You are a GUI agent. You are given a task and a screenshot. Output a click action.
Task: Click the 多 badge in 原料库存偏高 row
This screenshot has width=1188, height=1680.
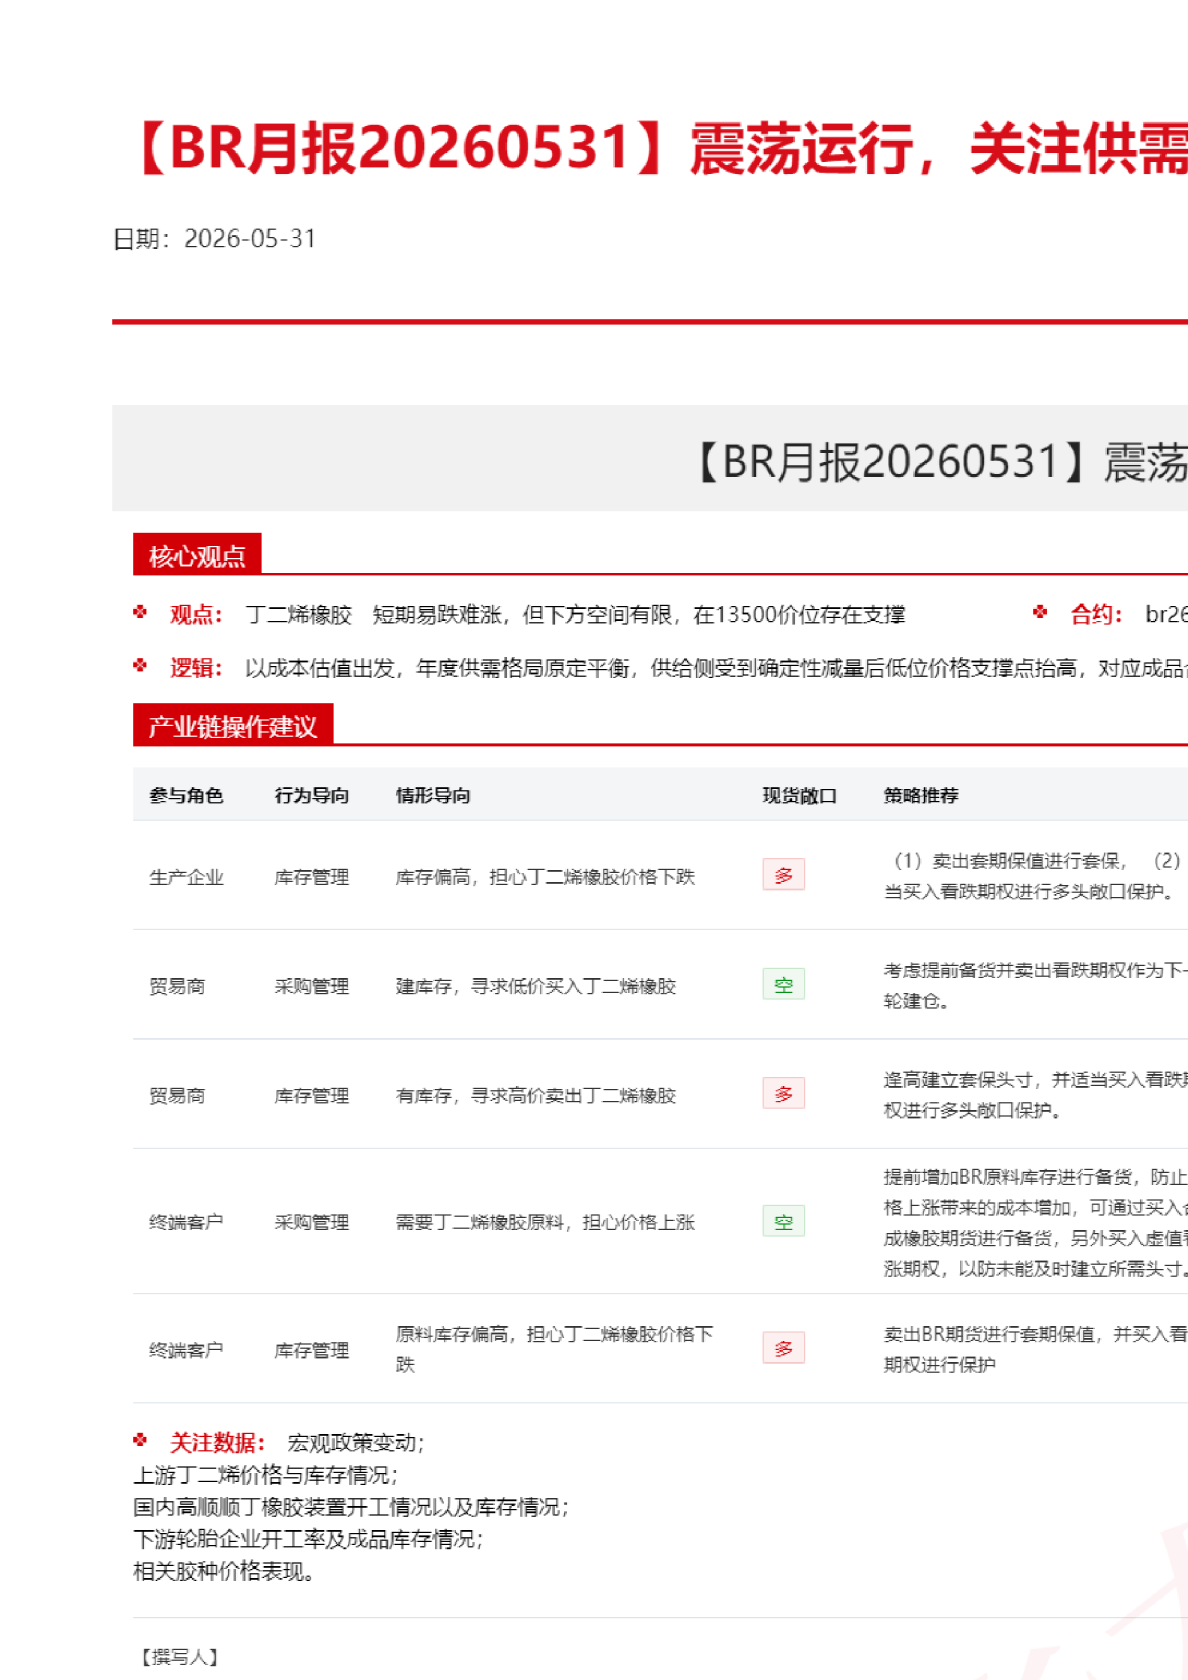(x=783, y=1348)
